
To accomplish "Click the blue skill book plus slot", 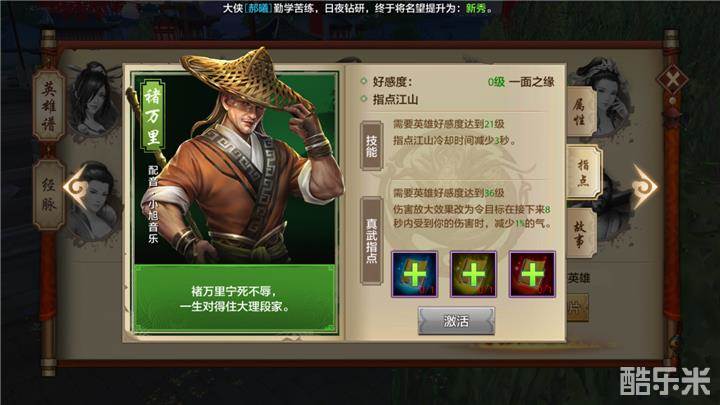I will pyautogui.click(x=414, y=274).
